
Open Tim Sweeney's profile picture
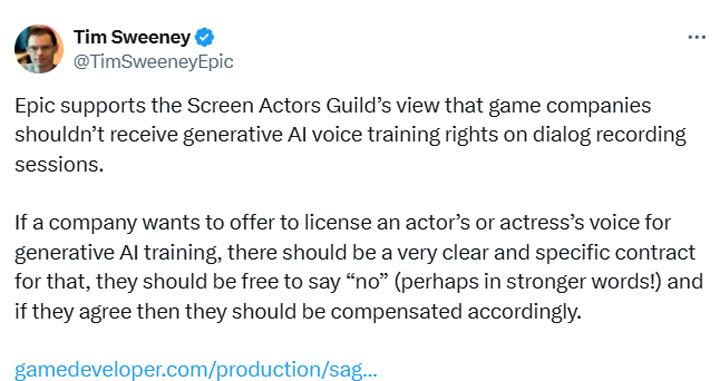[39, 49]
